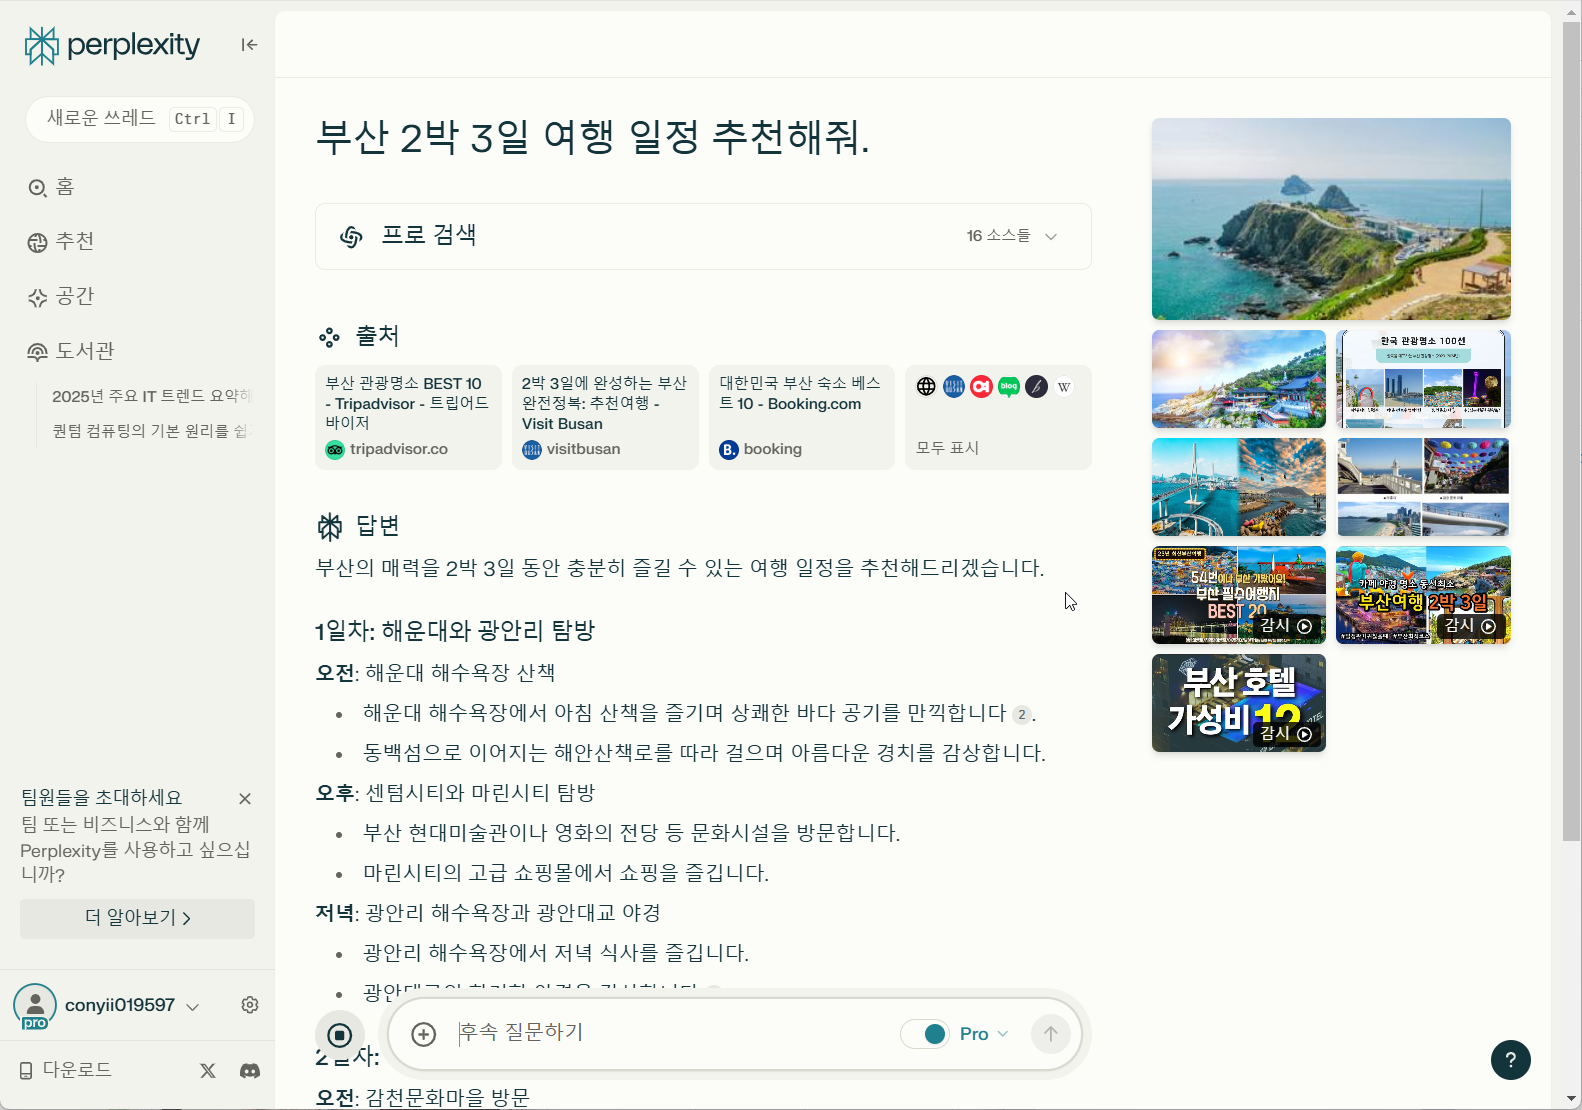Click the conyii019597 profile avatar
1582x1110 pixels.
point(35,1006)
